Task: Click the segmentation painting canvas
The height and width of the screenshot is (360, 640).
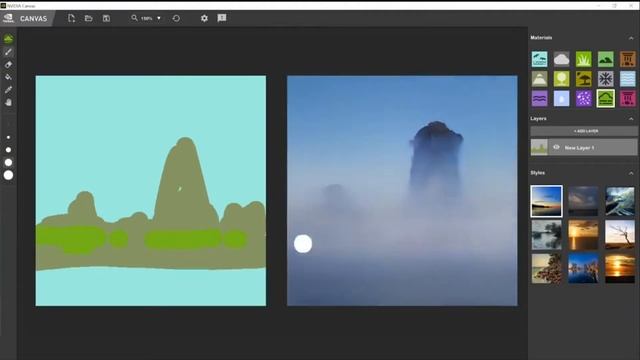Action: (151, 191)
